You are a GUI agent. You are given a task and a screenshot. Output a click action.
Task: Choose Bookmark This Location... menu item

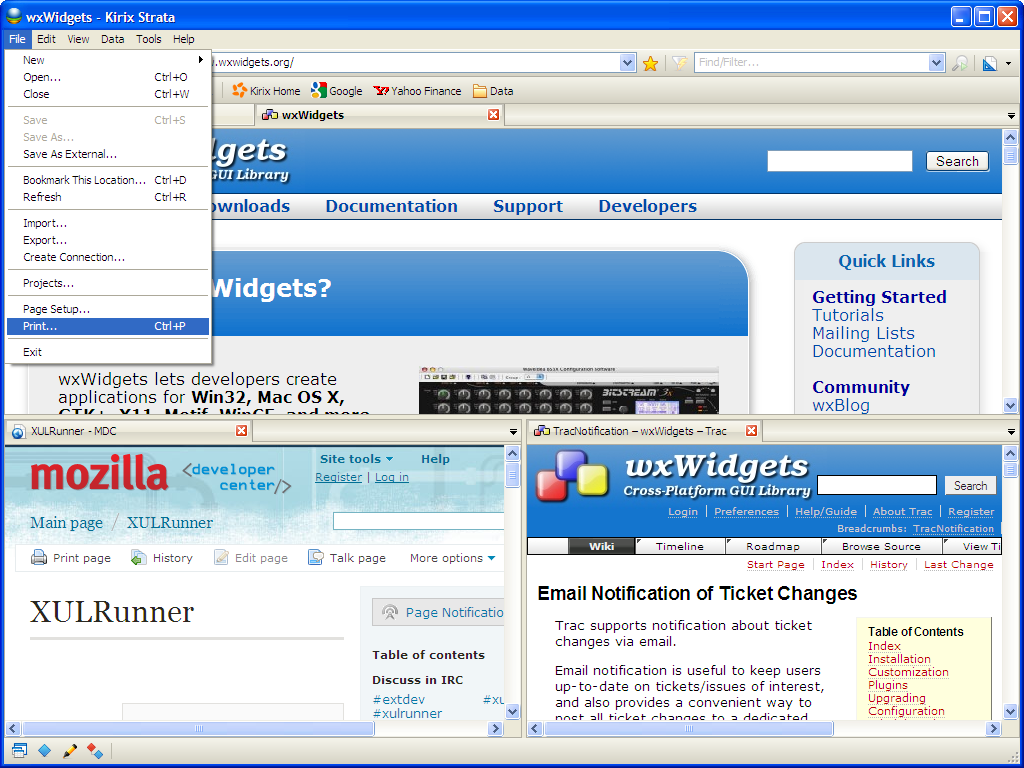coord(108,180)
